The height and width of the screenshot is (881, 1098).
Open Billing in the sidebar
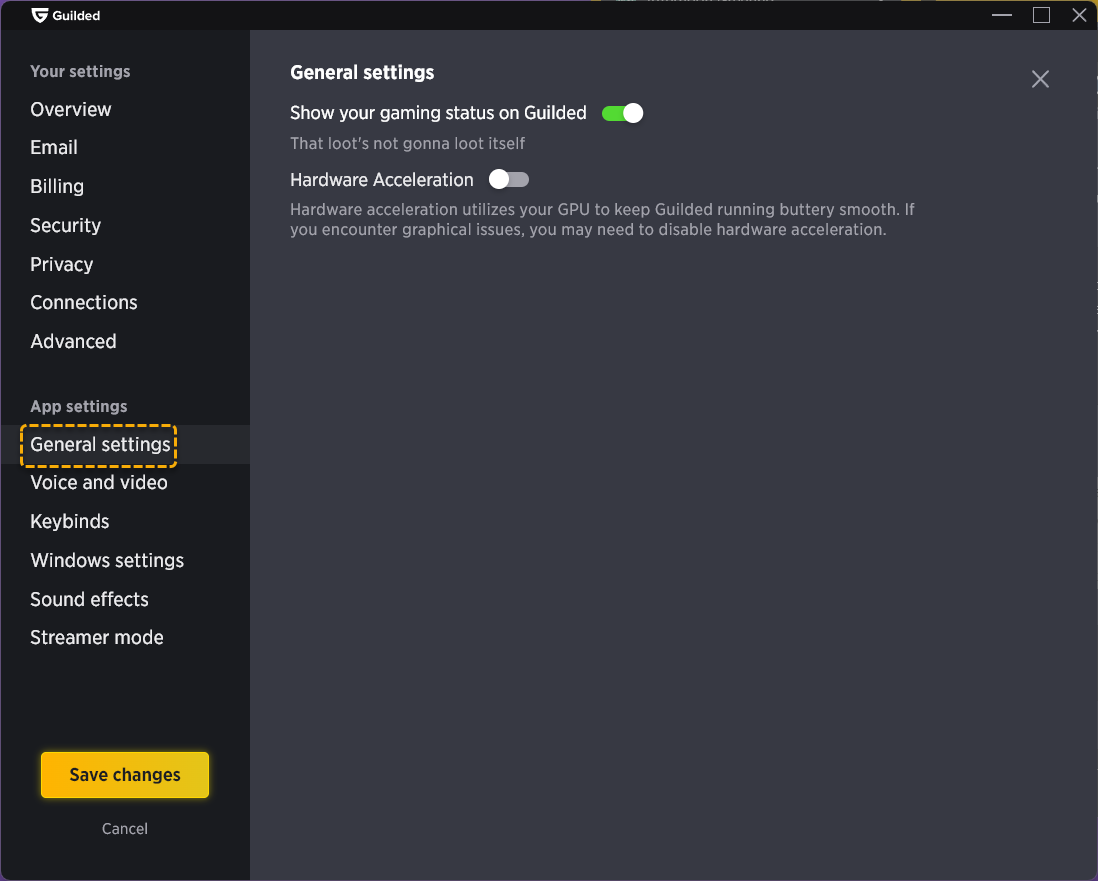[57, 186]
